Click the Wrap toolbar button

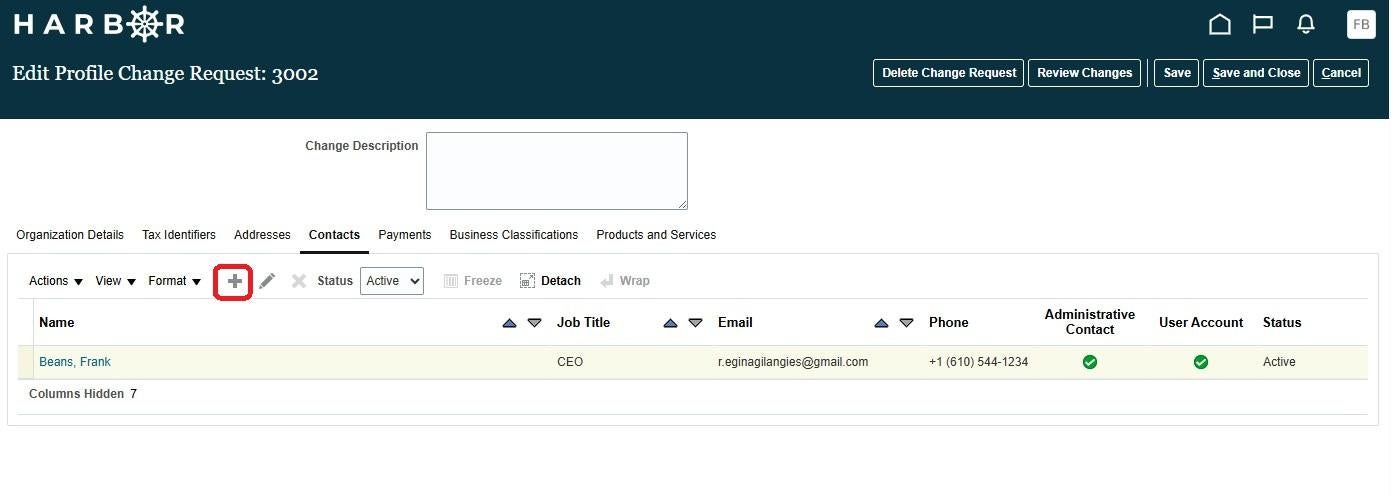point(625,281)
